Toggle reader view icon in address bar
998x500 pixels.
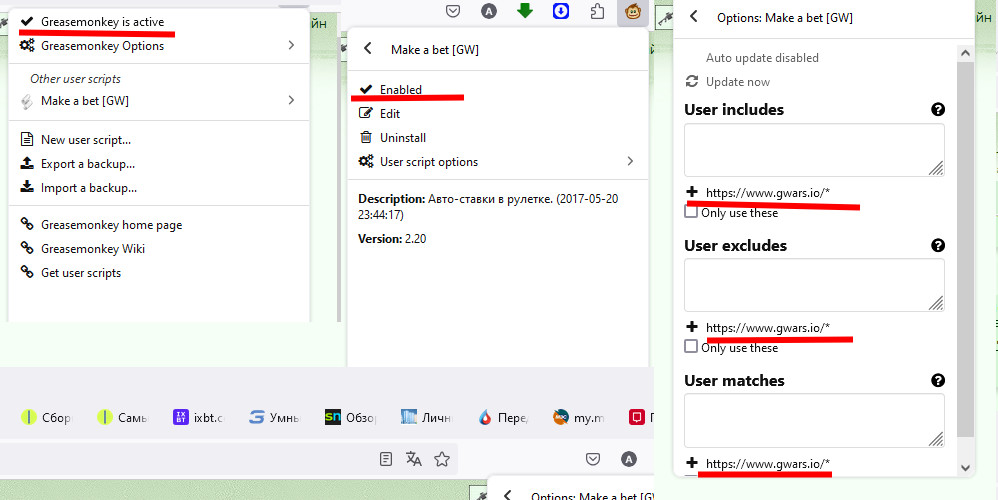click(386, 459)
